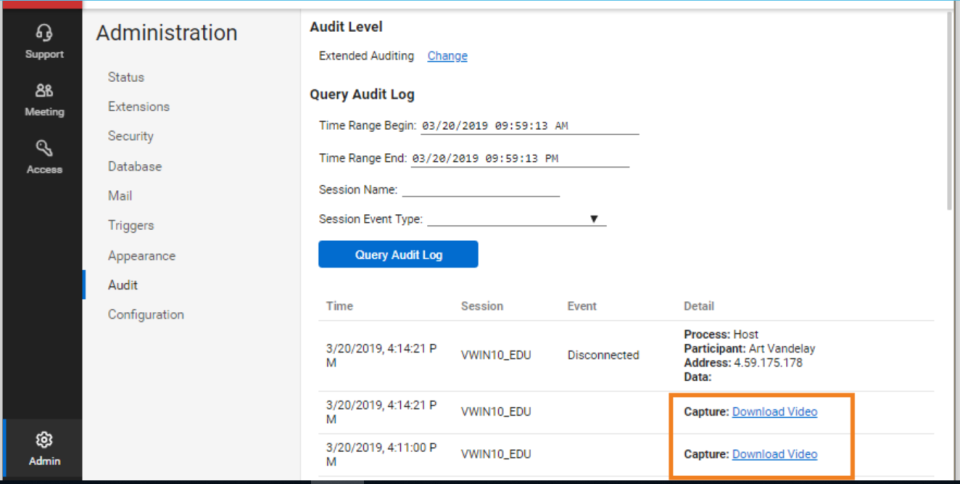
Task: Download Video for the 4:14:21 PM capture
Action: (x=774, y=412)
